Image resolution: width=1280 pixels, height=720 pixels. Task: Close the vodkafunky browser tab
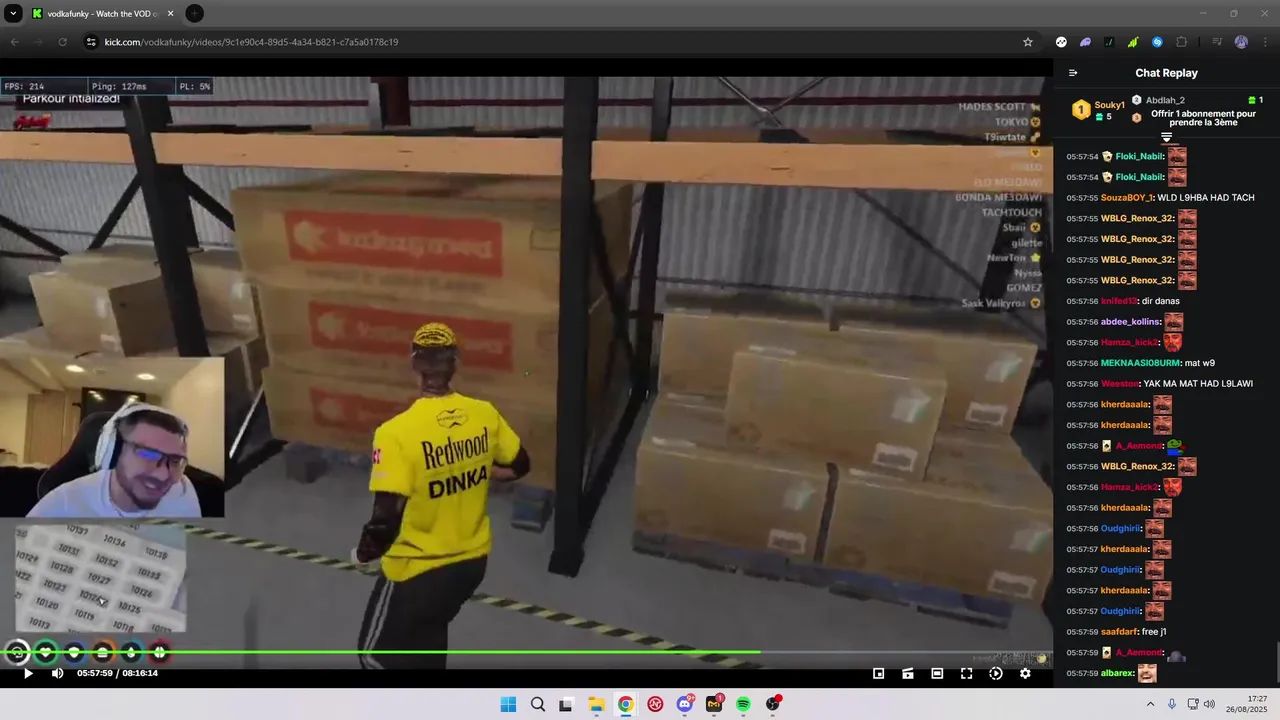point(170,14)
